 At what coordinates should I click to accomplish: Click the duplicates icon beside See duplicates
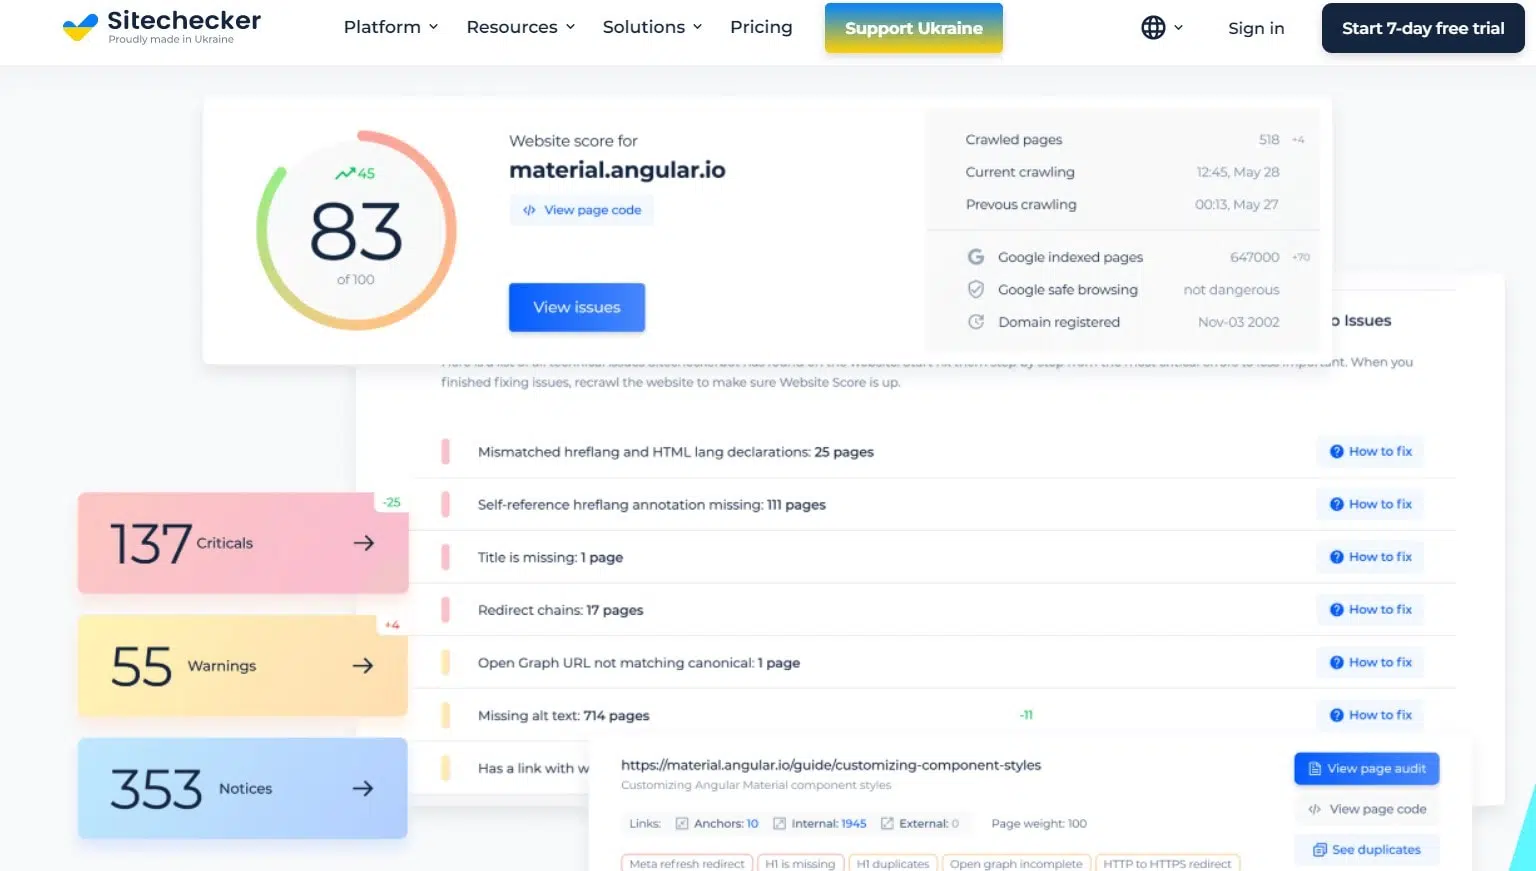coord(1320,850)
